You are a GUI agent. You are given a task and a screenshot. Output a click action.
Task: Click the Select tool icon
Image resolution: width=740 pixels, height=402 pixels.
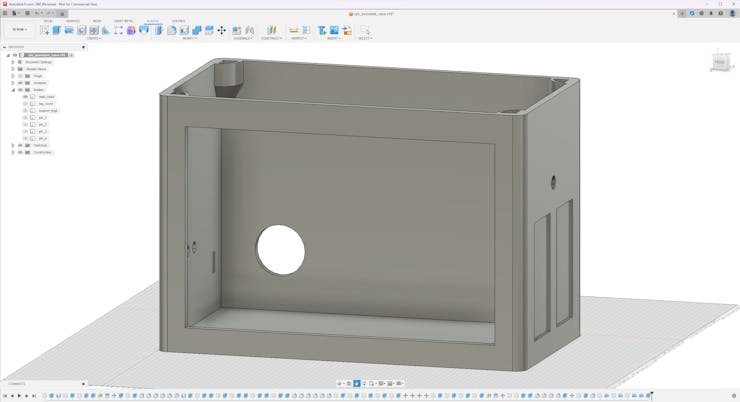coord(364,30)
